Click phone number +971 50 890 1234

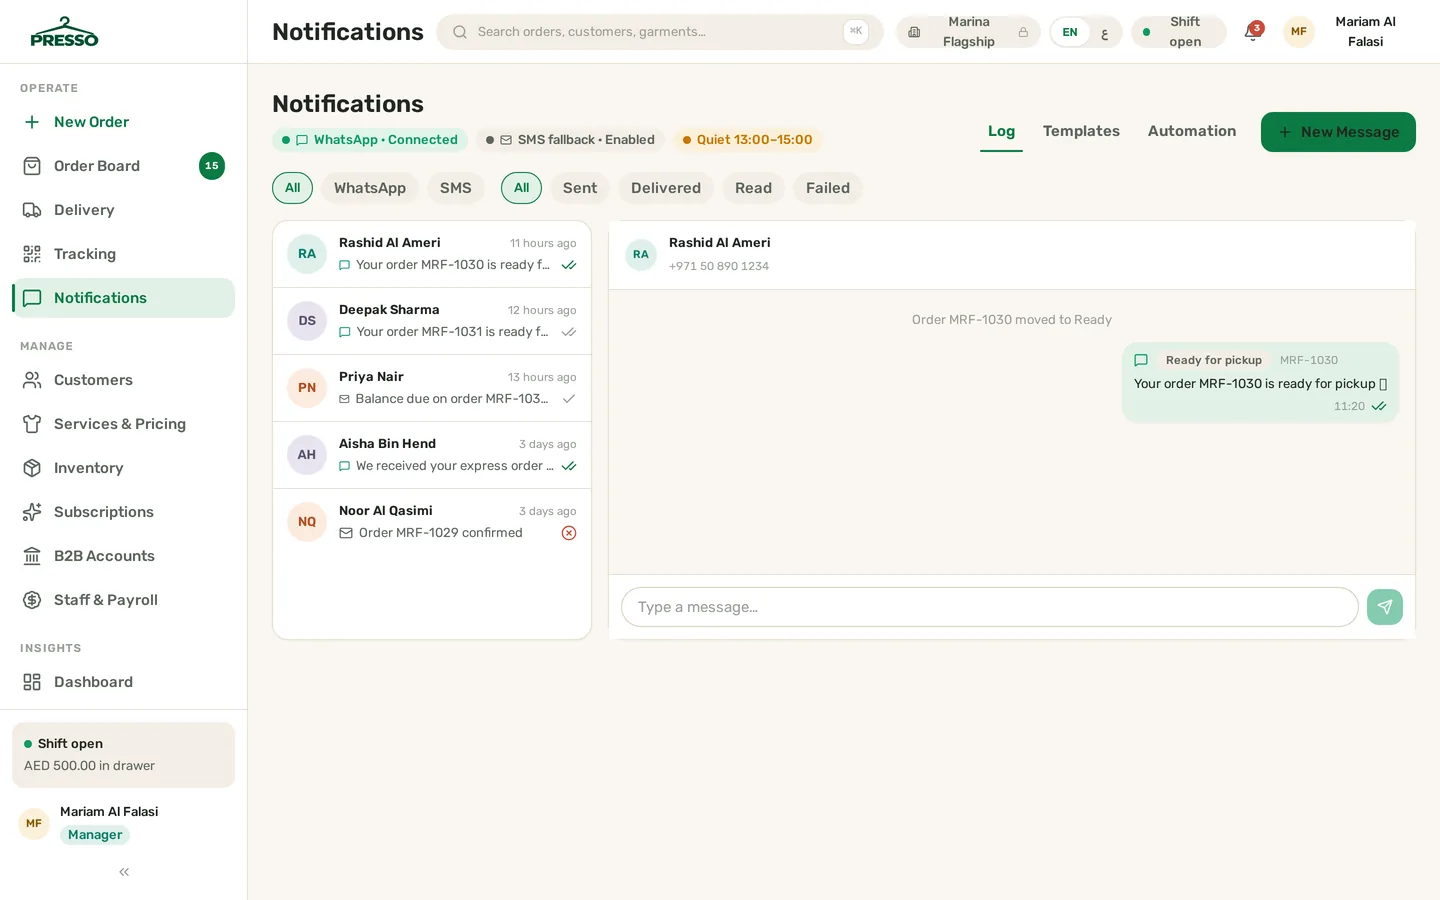point(719,266)
